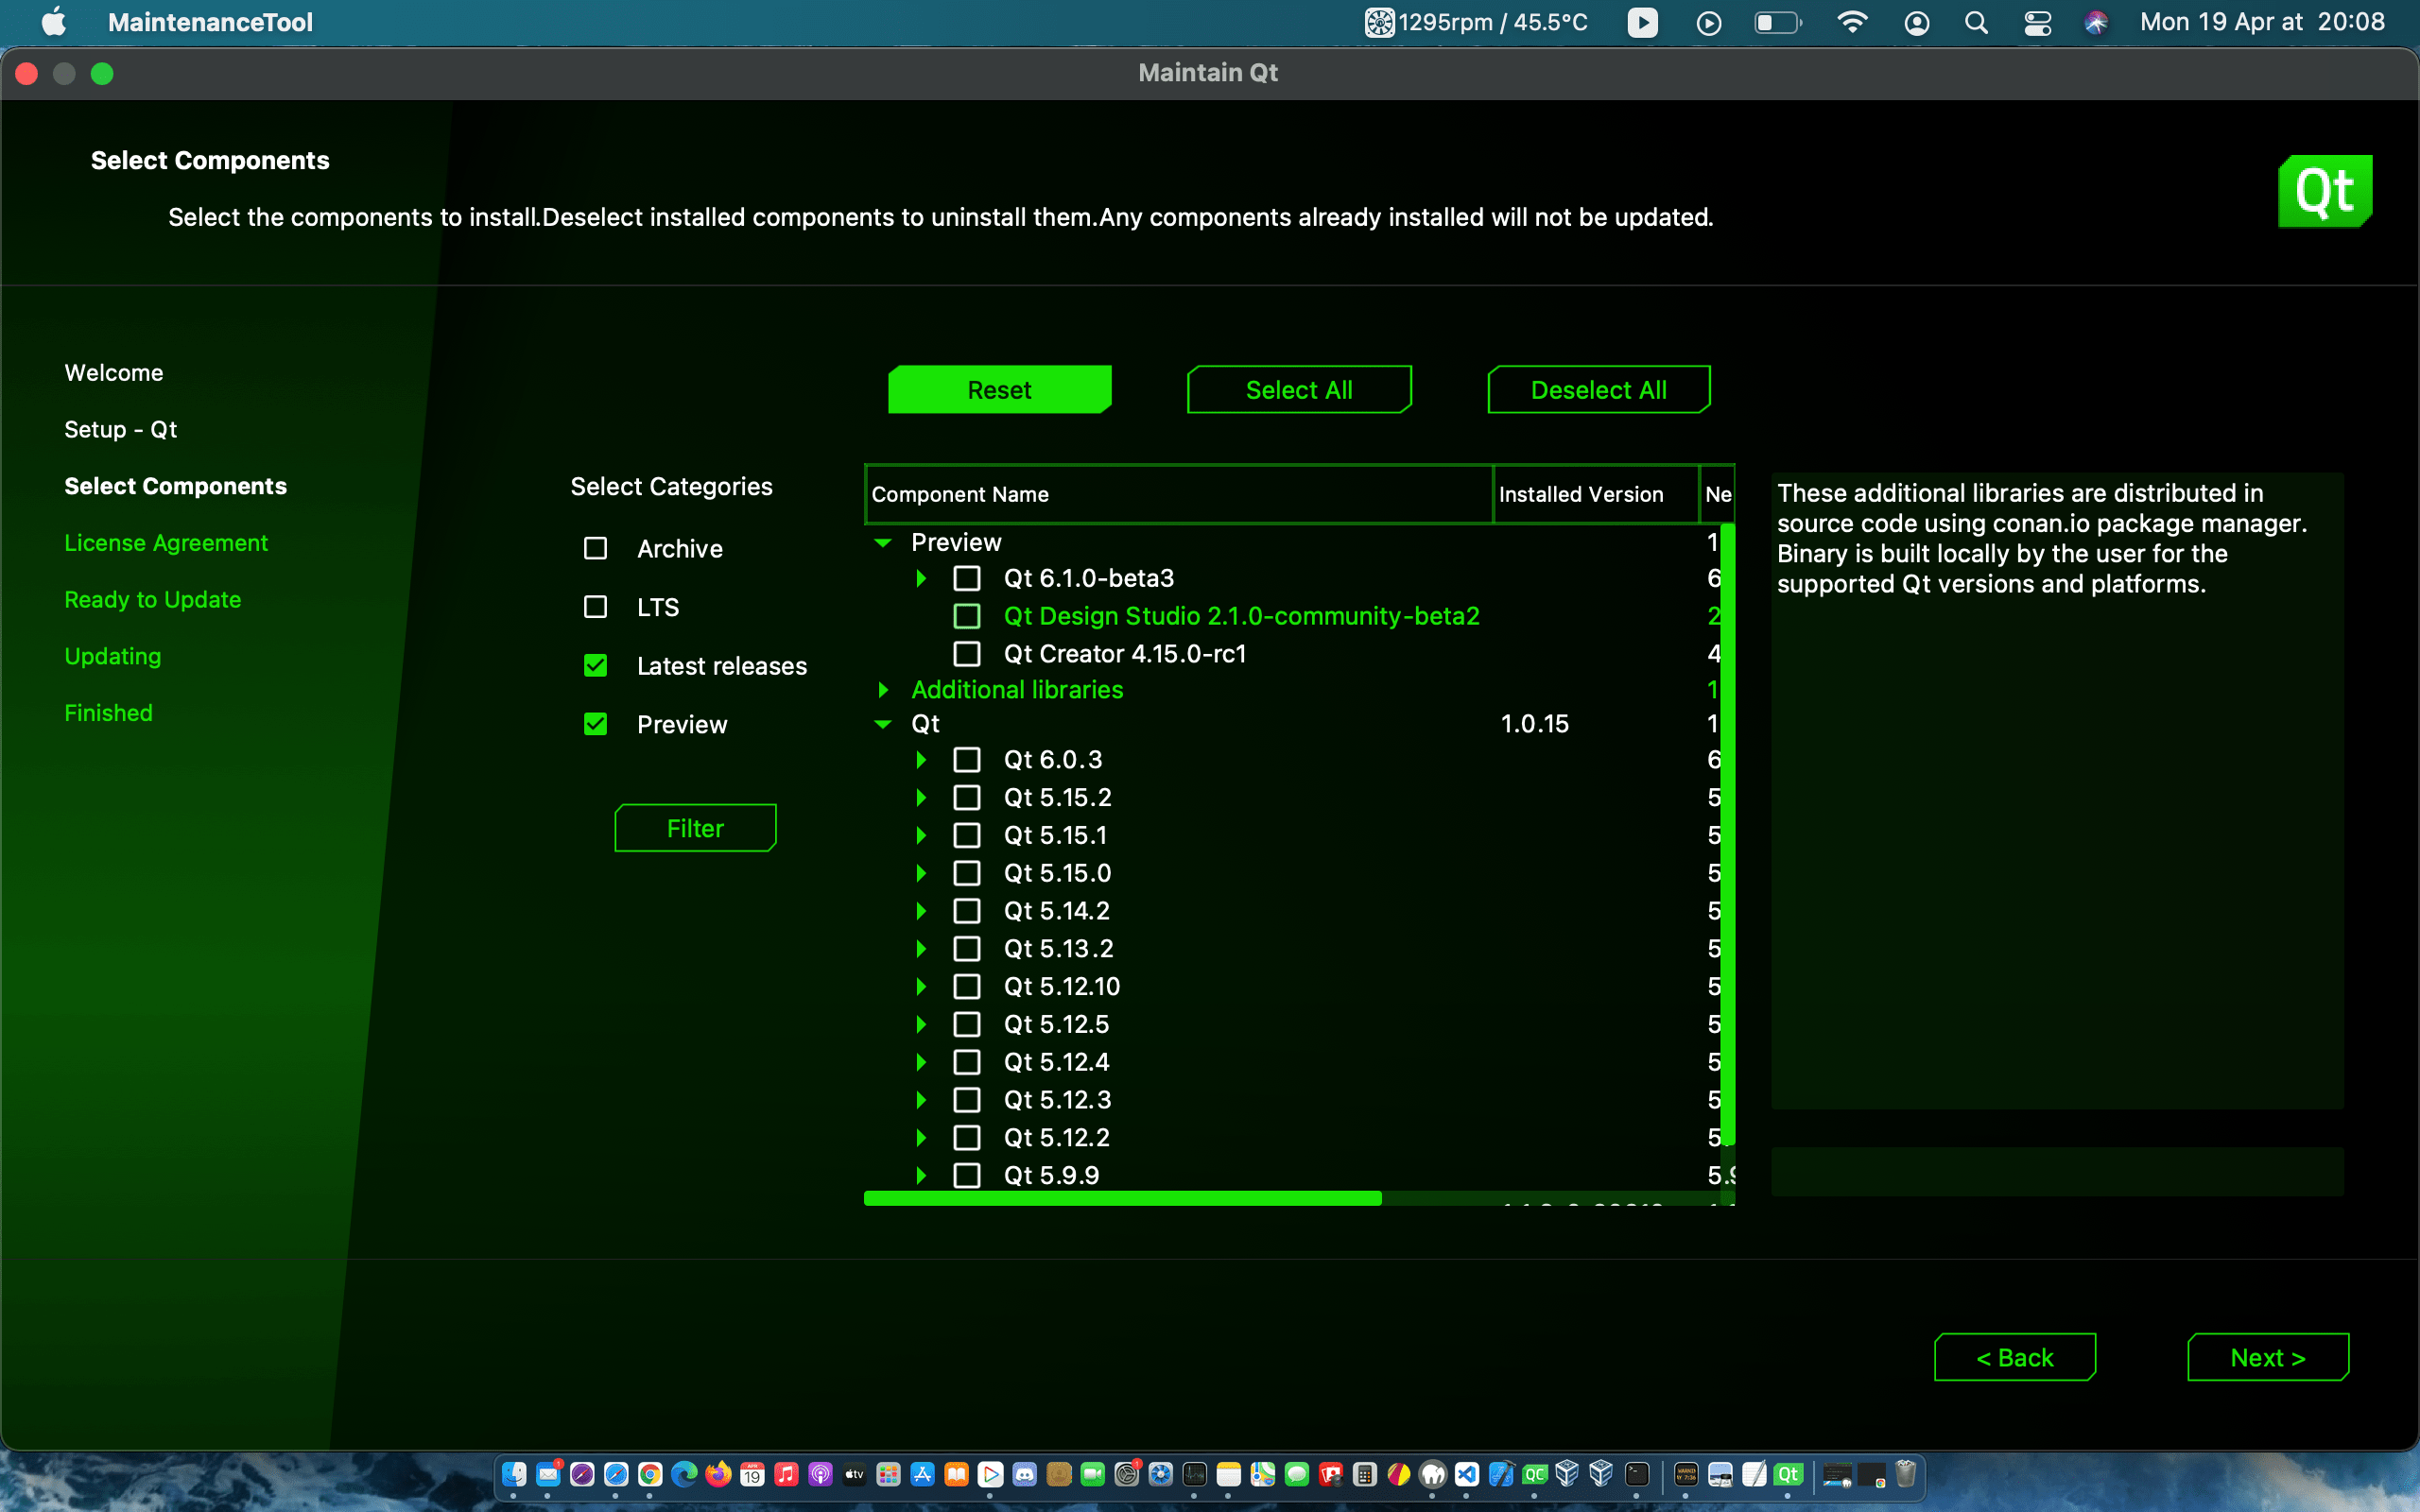Click the 1.0.15 installed version cell
This screenshot has height=1512, width=2420.
click(1535, 724)
